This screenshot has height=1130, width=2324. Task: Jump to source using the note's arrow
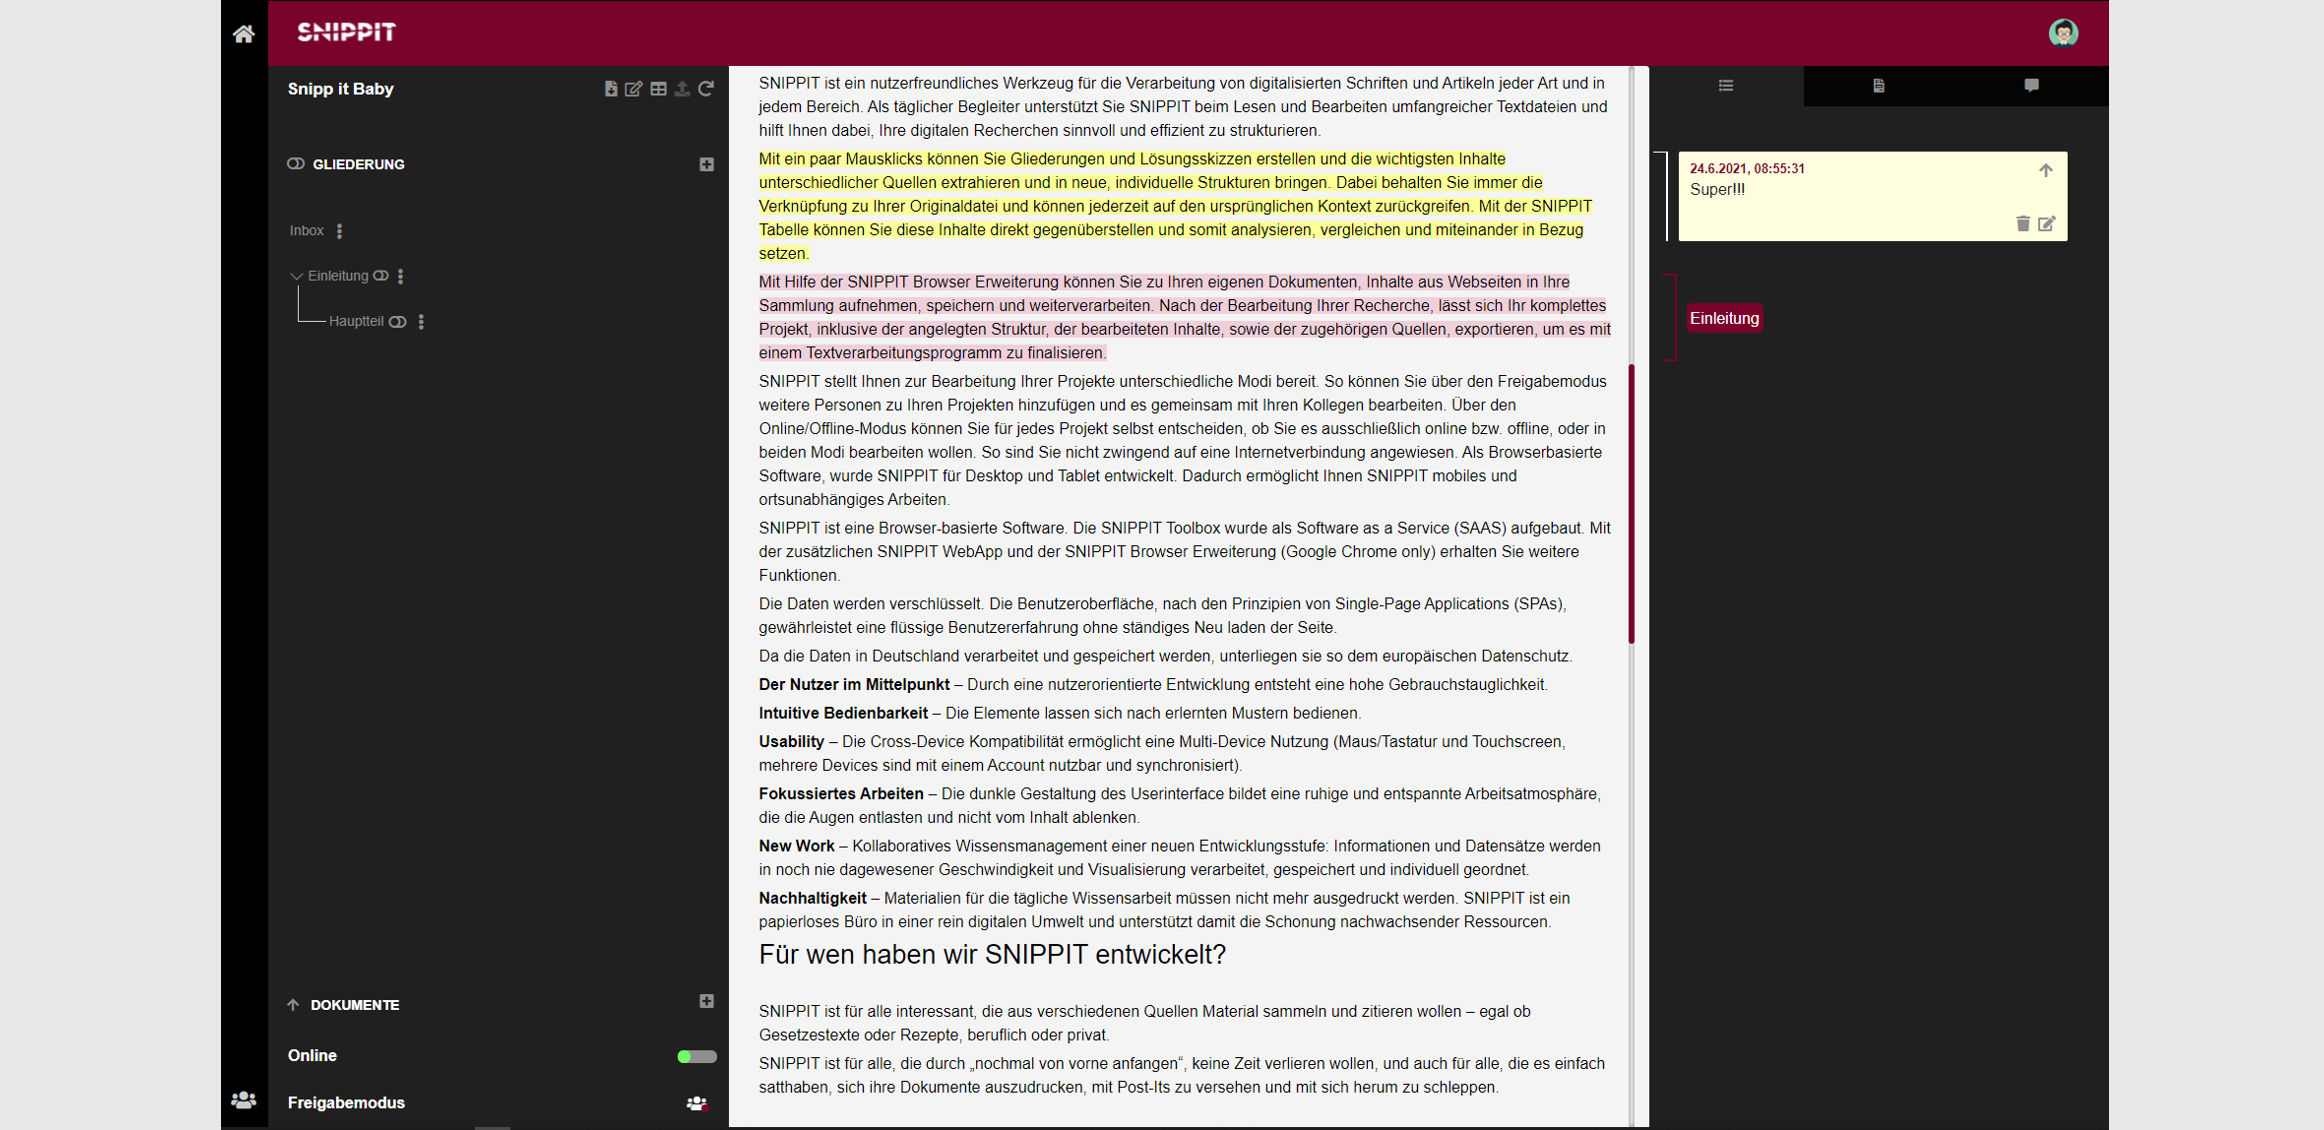[2046, 170]
